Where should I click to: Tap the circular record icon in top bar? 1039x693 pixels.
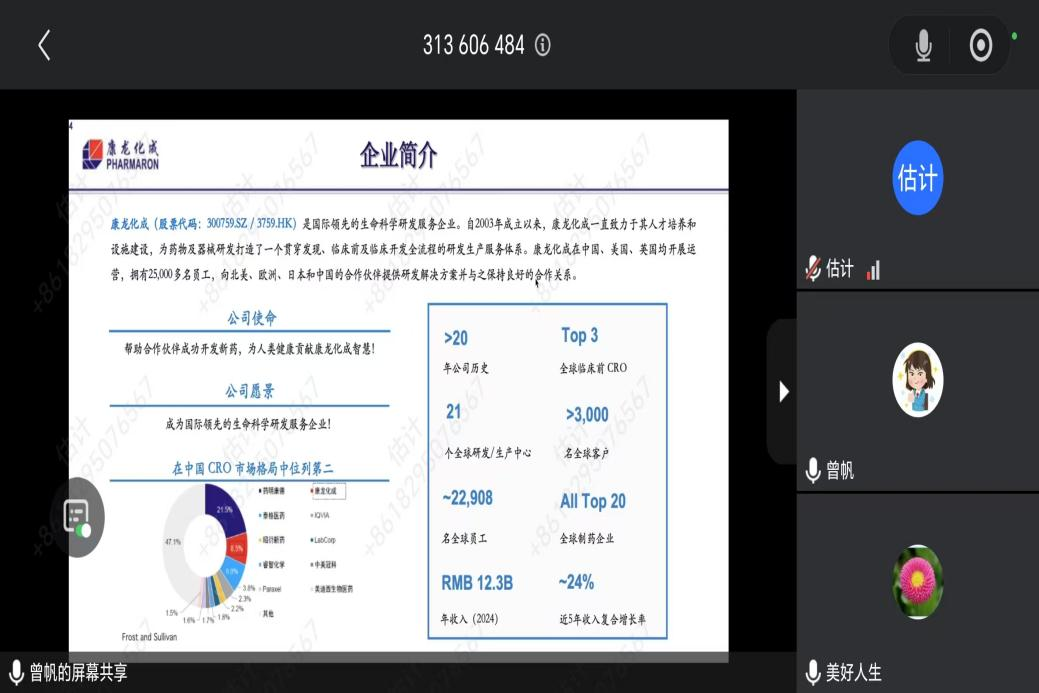coord(980,45)
